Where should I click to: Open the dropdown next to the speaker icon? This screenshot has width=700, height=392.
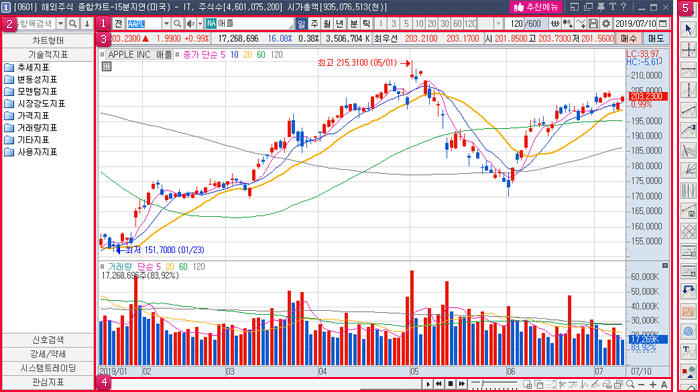[x=200, y=23]
